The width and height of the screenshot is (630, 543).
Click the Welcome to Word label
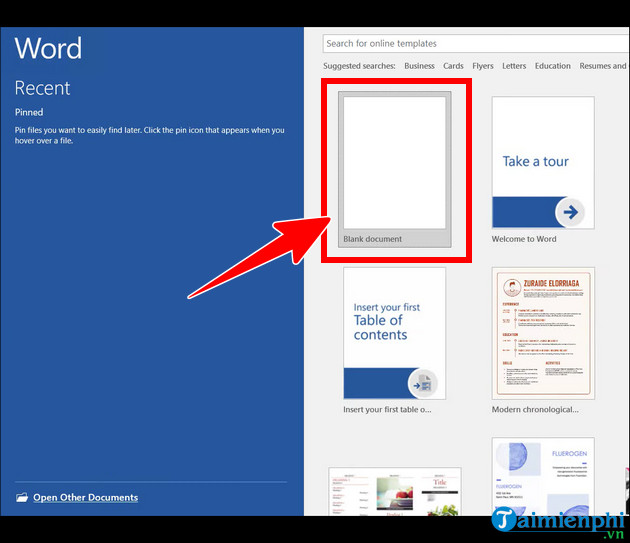click(x=524, y=239)
